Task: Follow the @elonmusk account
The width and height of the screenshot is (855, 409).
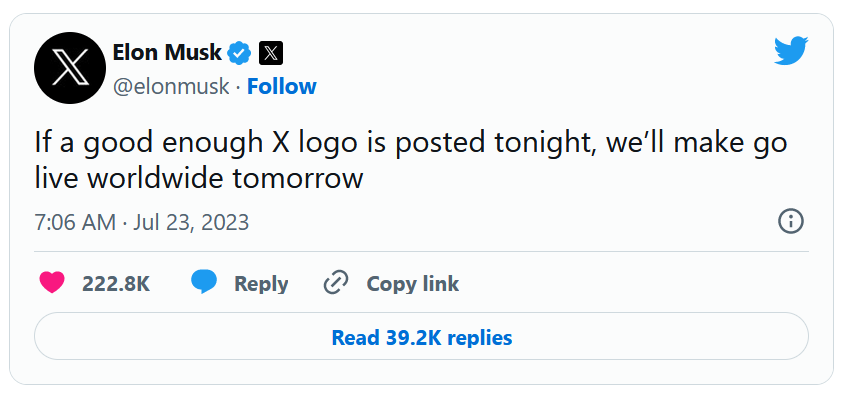Action: click(x=282, y=86)
